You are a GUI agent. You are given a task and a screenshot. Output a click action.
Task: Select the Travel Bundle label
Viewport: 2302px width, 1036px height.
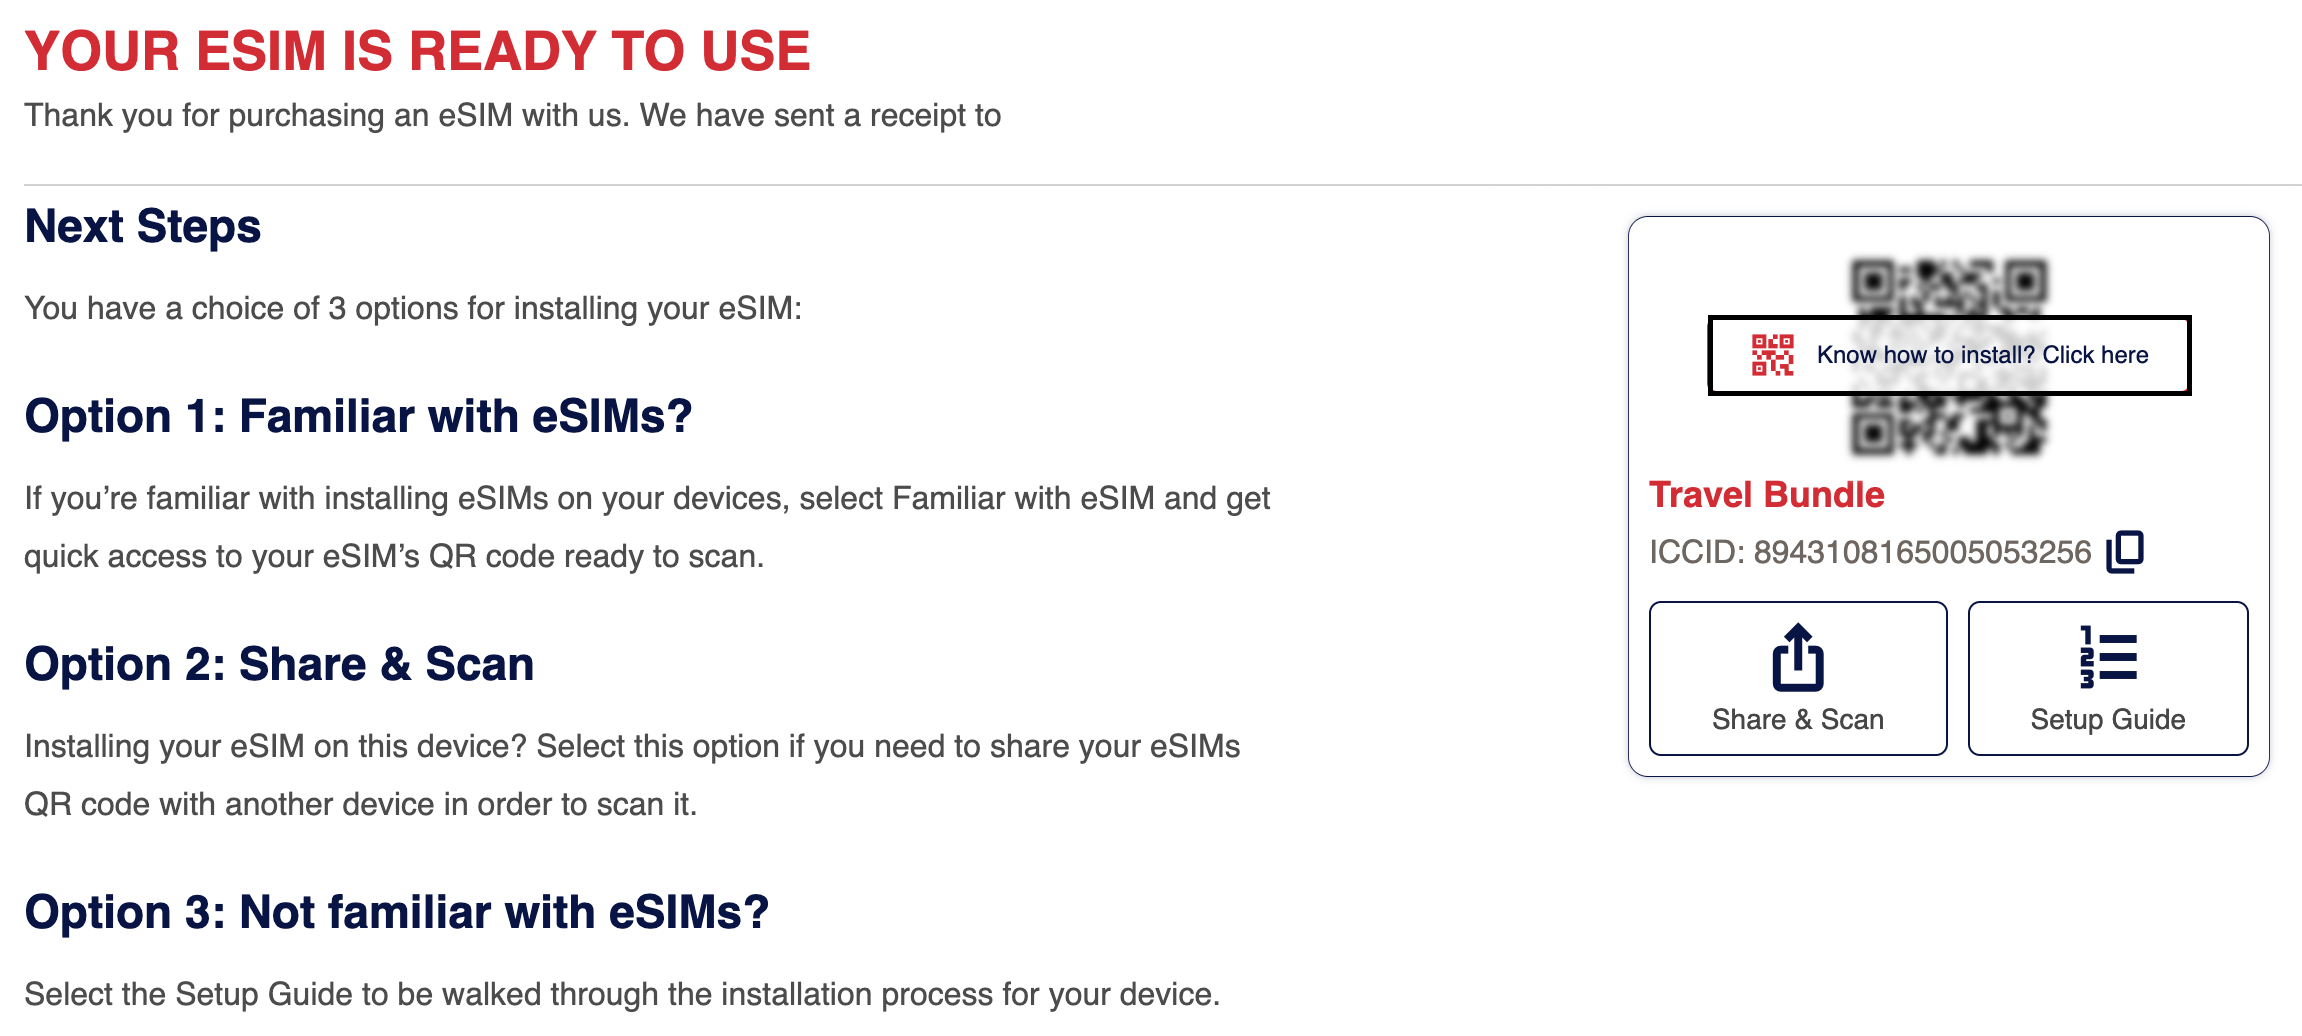1765,494
